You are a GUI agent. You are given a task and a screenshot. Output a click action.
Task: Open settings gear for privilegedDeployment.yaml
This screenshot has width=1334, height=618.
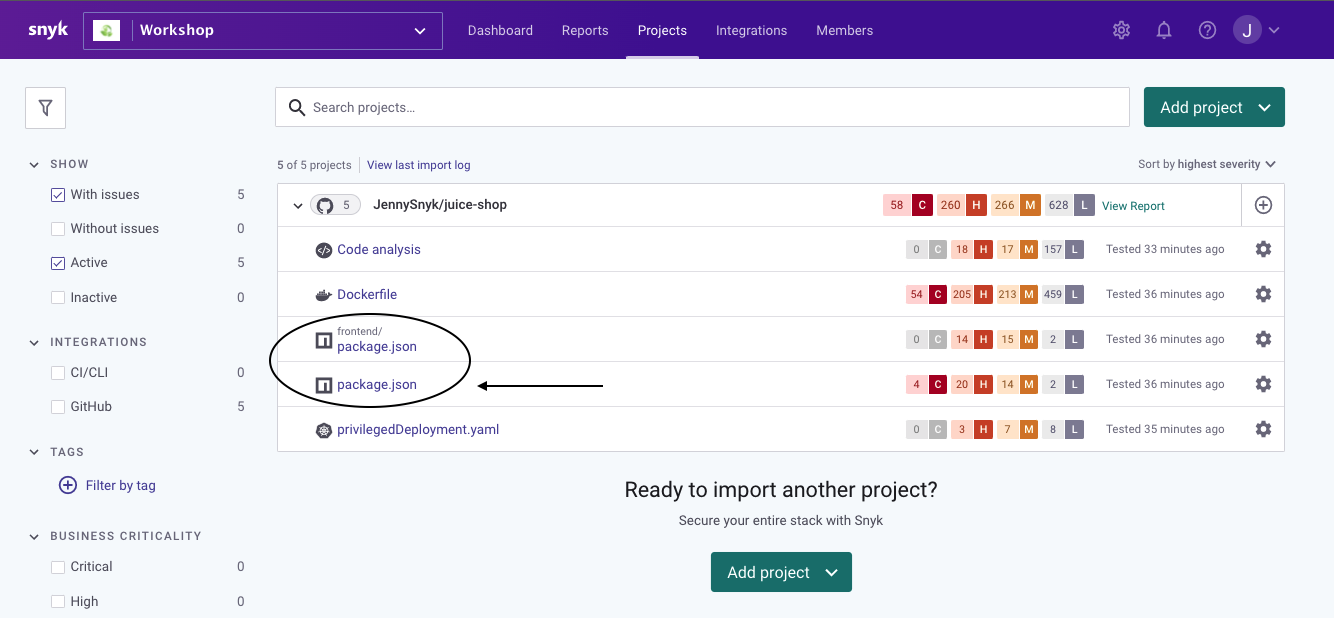[1263, 429]
